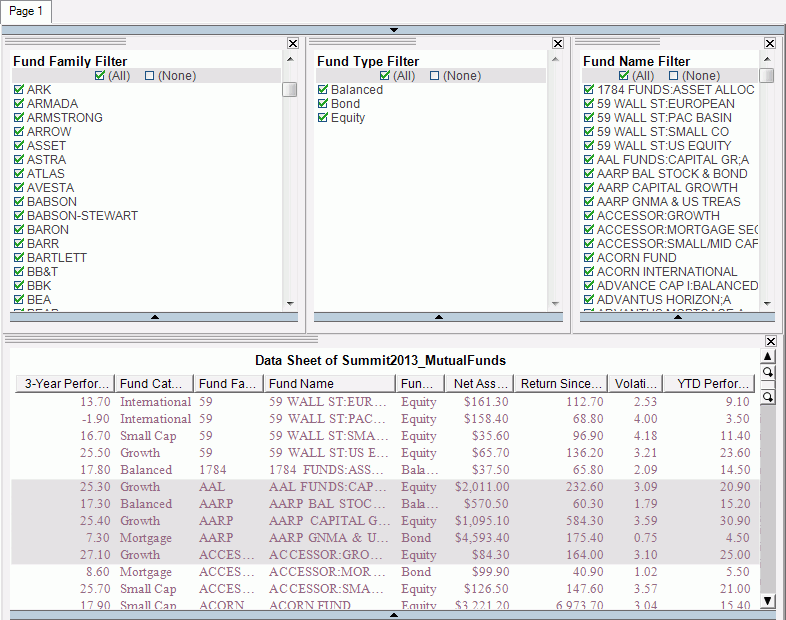Uncheck the ARK fund family
The height and width of the screenshot is (620, 786).
point(19,90)
